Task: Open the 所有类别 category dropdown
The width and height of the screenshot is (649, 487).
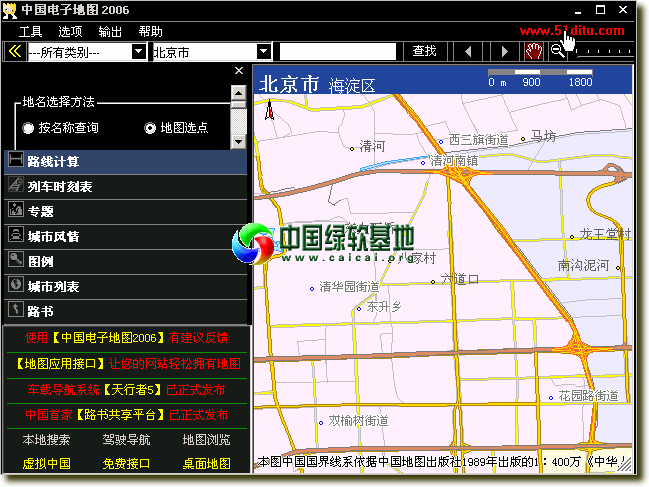Action: 139,52
